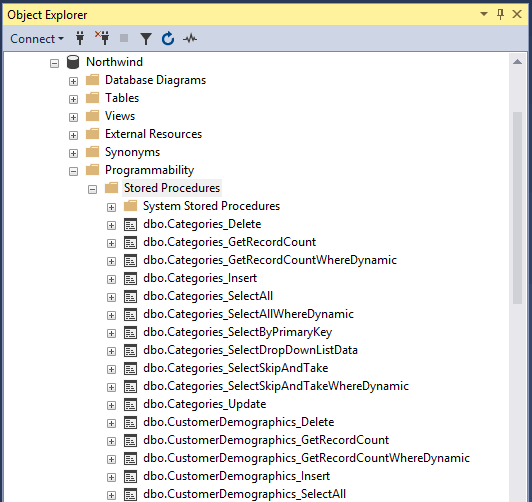Screen dimensions: 532x502
Task: Click the Northwind database cylinder icon
Action: click(x=73, y=62)
